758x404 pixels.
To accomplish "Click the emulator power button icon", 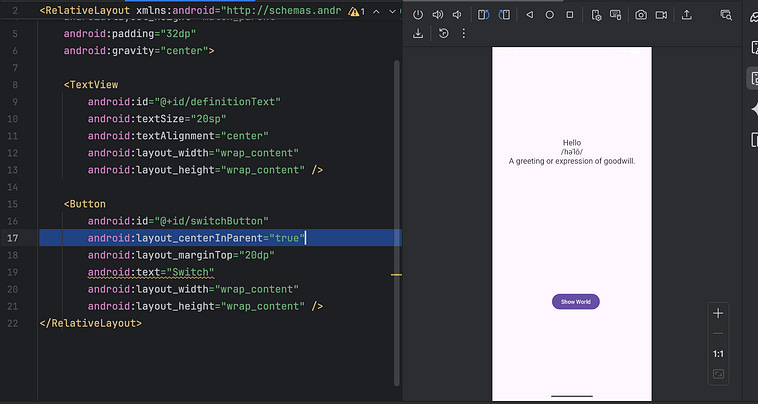I will (418, 15).
